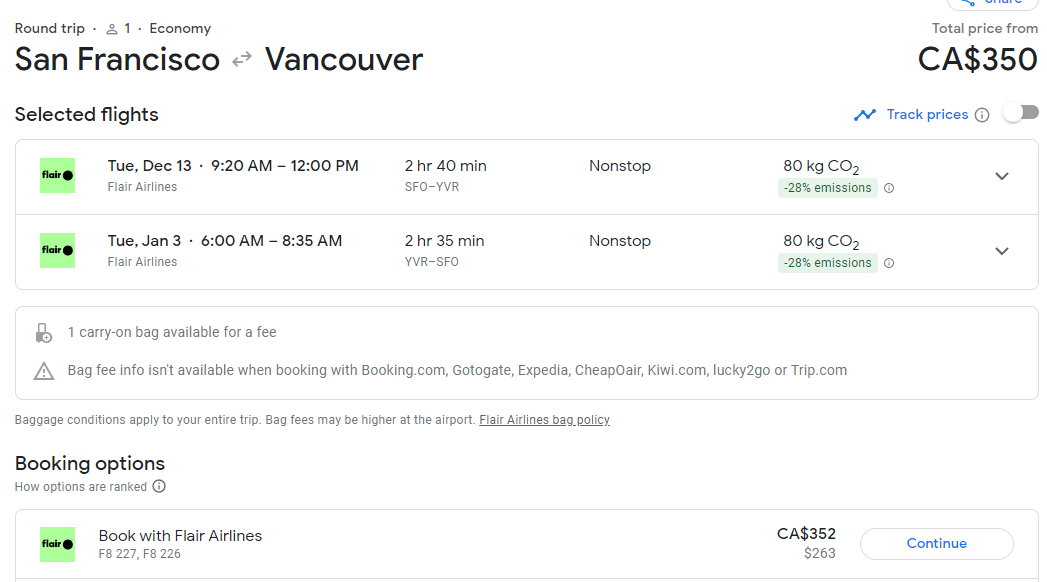Click the Share button at the top
The height and width of the screenshot is (582, 1047).
tap(992, 3)
